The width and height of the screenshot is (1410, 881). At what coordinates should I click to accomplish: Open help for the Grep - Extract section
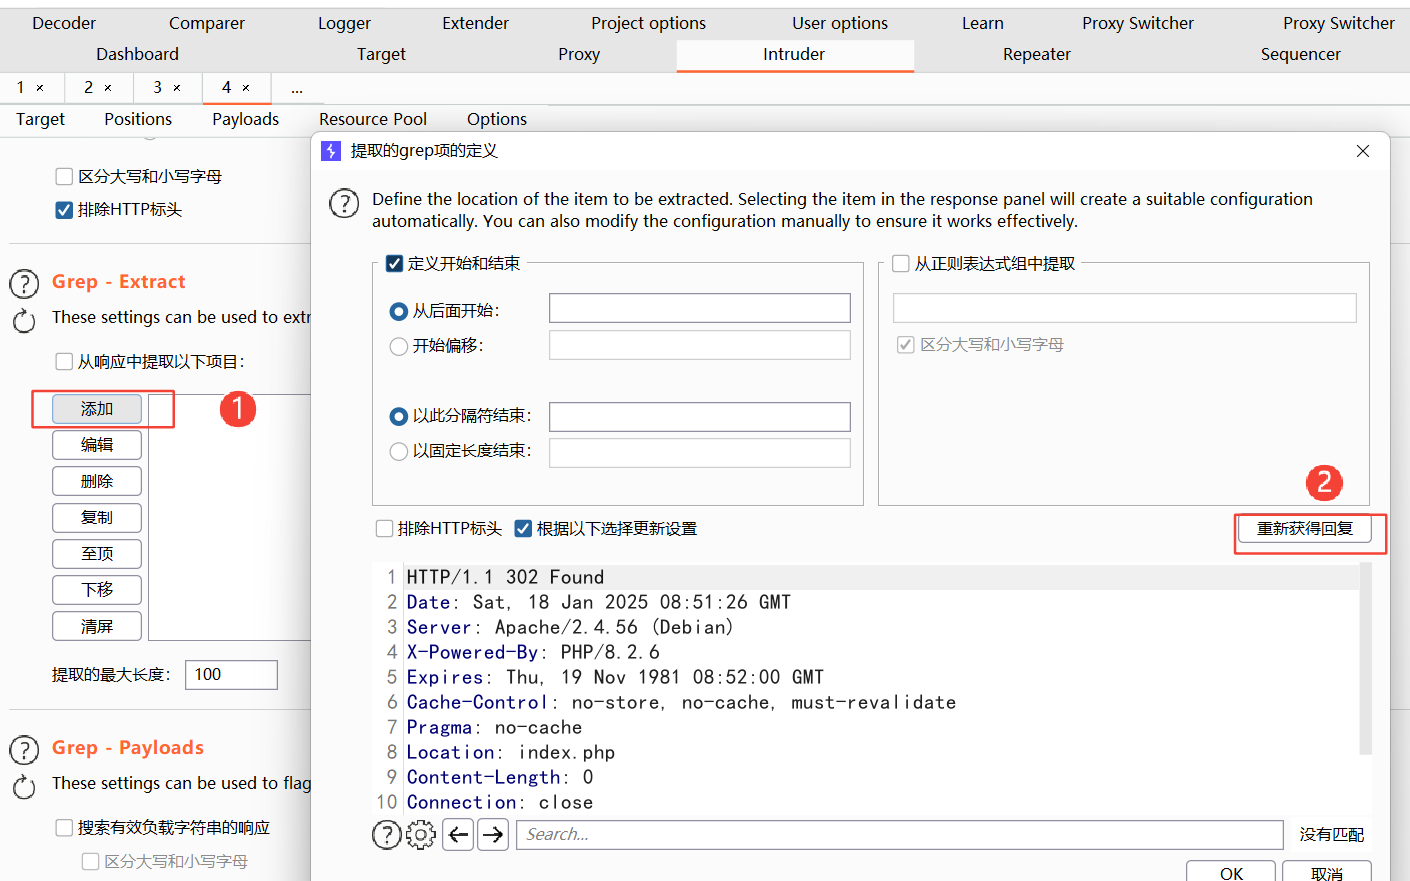[x=24, y=284]
